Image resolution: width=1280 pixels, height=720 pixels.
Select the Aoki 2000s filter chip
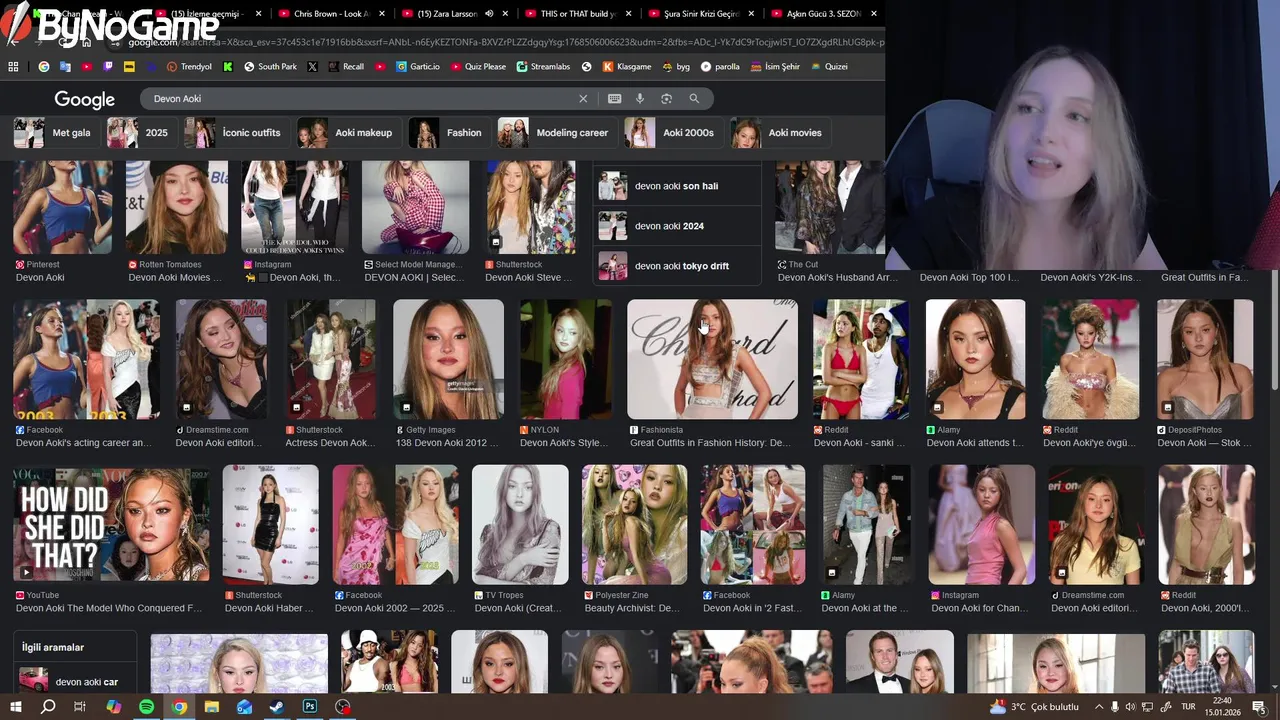coord(673,133)
